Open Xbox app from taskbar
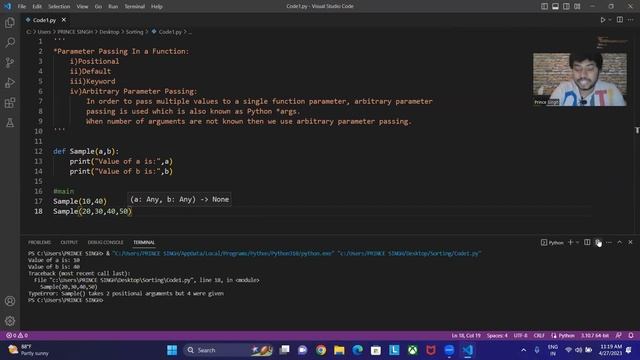The width and height of the screenshot is (640, 360). 413,350
